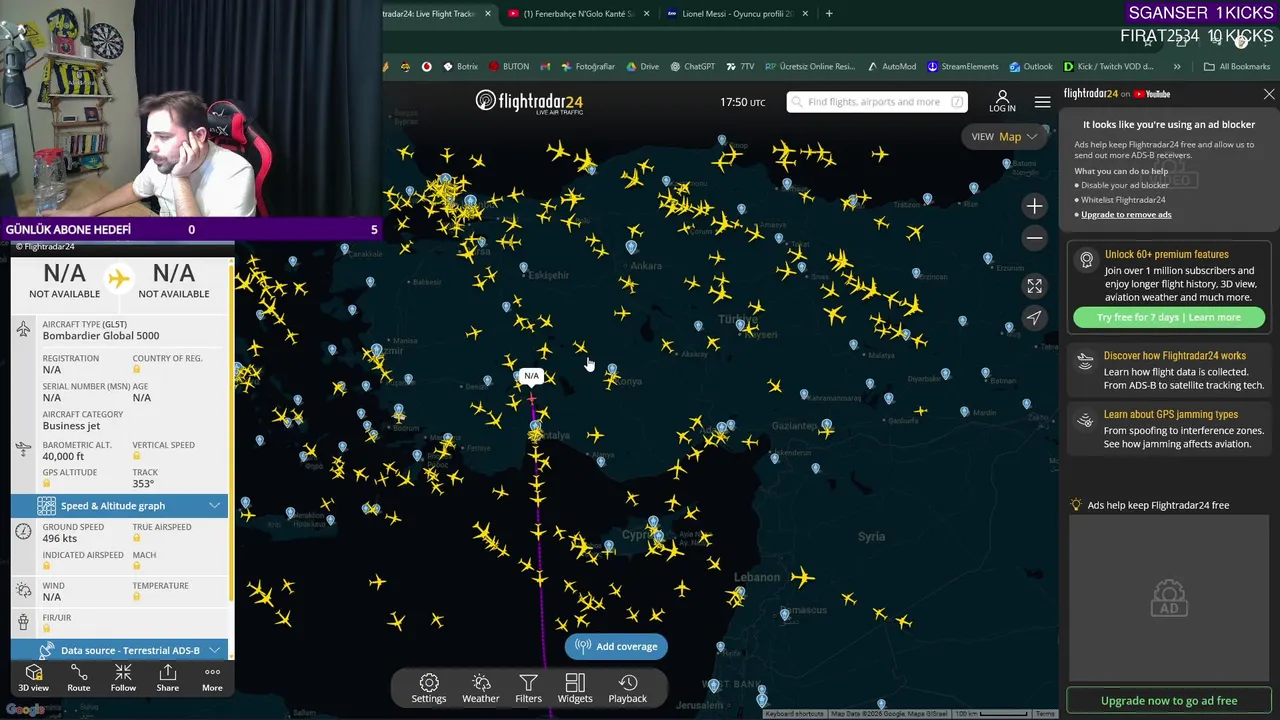Share this flight

168,678
